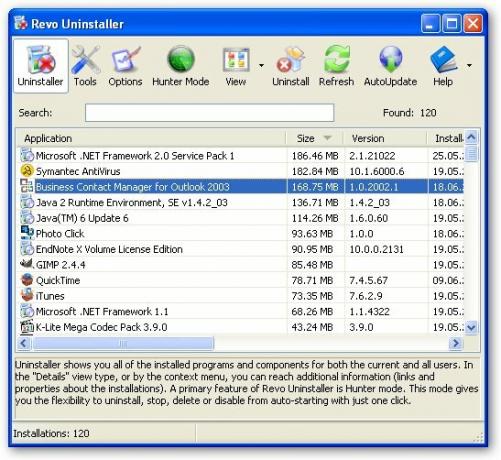Minimize the Revo Uninstaller window

(x=431, y=24)
